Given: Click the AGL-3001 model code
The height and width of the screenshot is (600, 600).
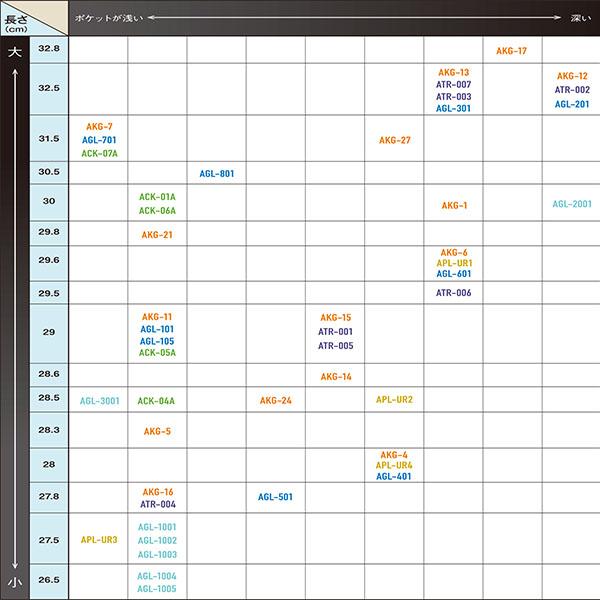Looking at the screenshot, I should 99,401.
